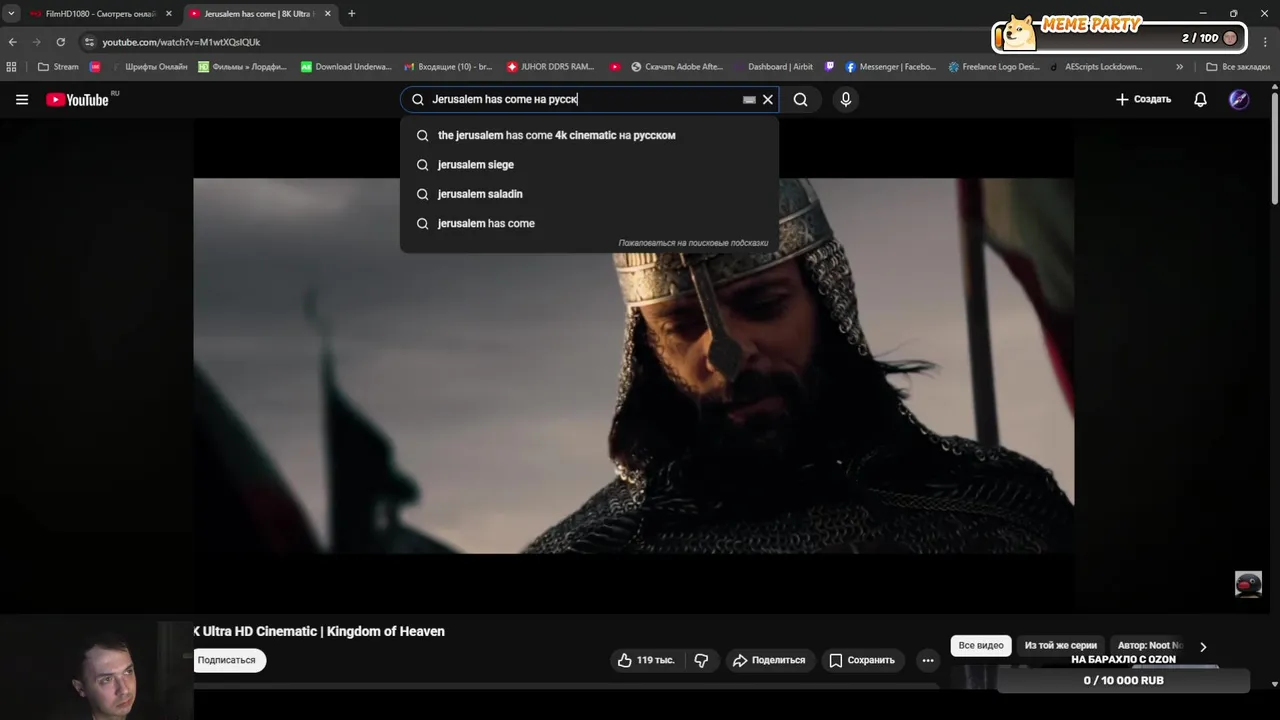The height and width of the screenshot is (720, 1280).
Task: Go forward in browser history
Action: 37,42
